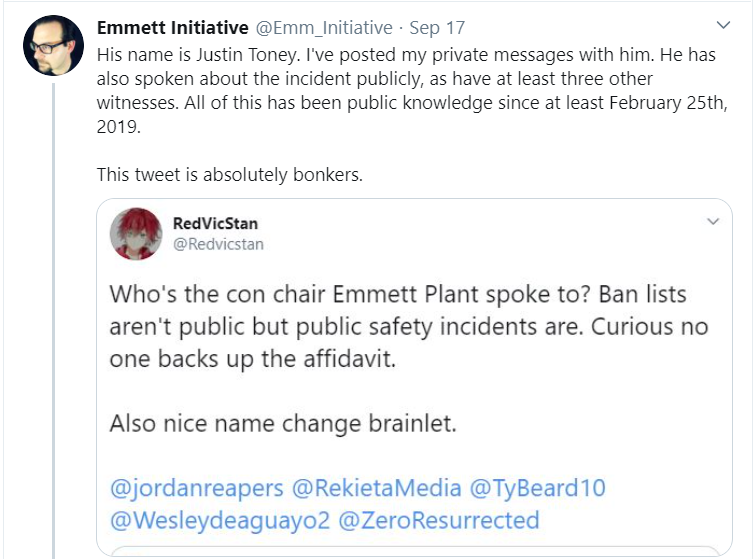Open Emmett Initiative's profile avatar
Image resolution: width=755 pixels, height=559 pixels.
coord(53,46)
